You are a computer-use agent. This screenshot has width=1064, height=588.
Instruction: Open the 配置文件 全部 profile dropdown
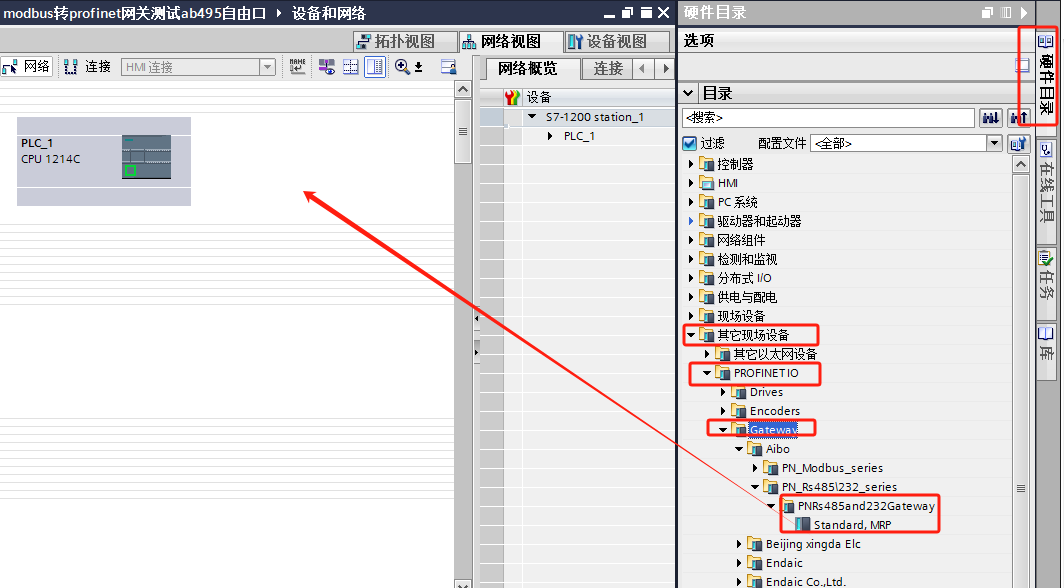tap(994, 143)
